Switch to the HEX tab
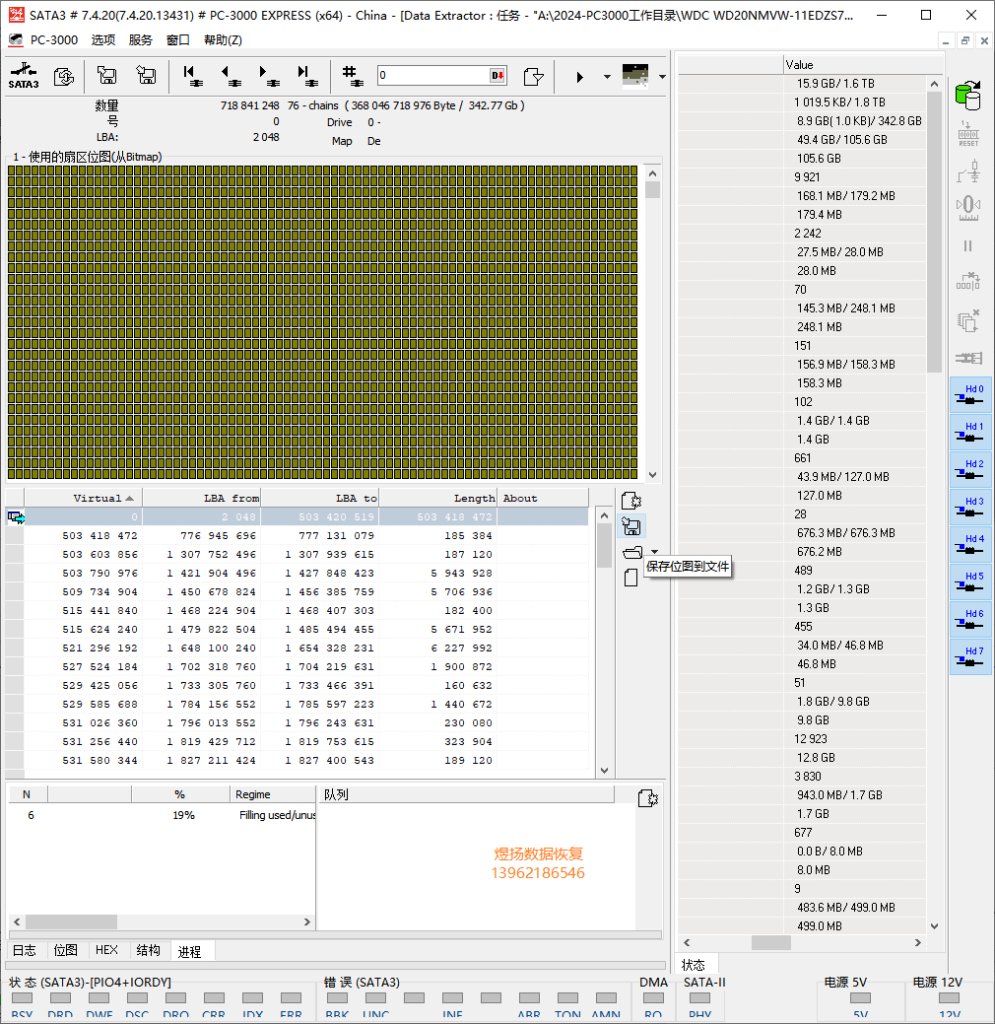995x1024 pixels. 106,950
